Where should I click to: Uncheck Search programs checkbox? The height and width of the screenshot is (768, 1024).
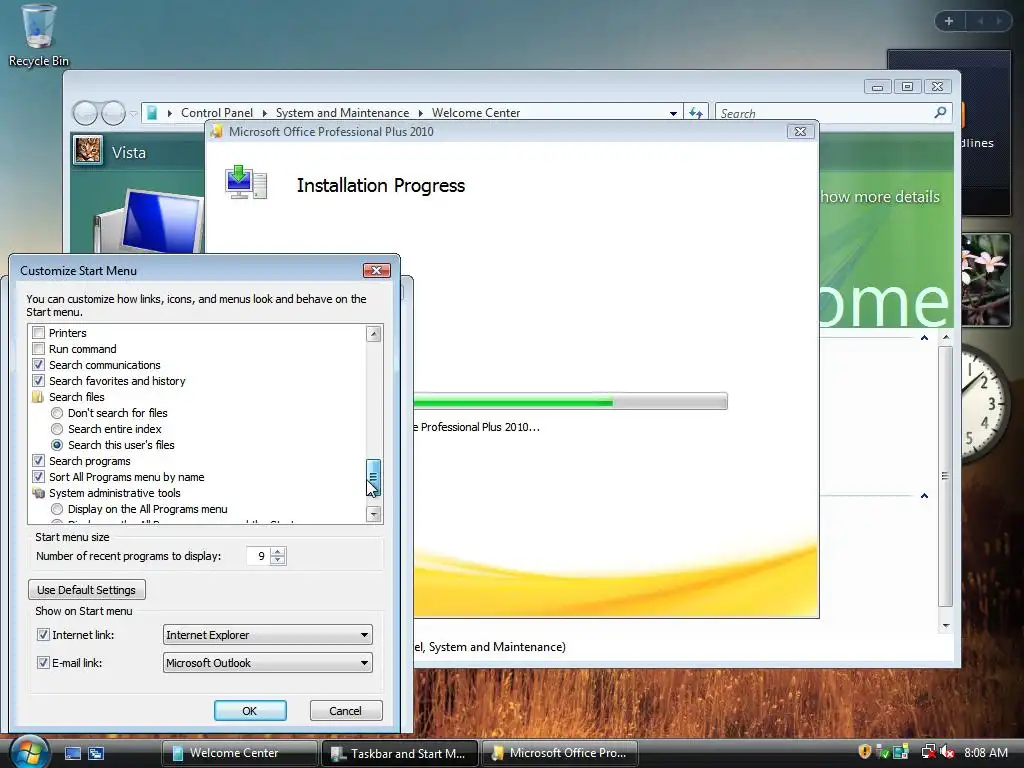click(39, 461)
